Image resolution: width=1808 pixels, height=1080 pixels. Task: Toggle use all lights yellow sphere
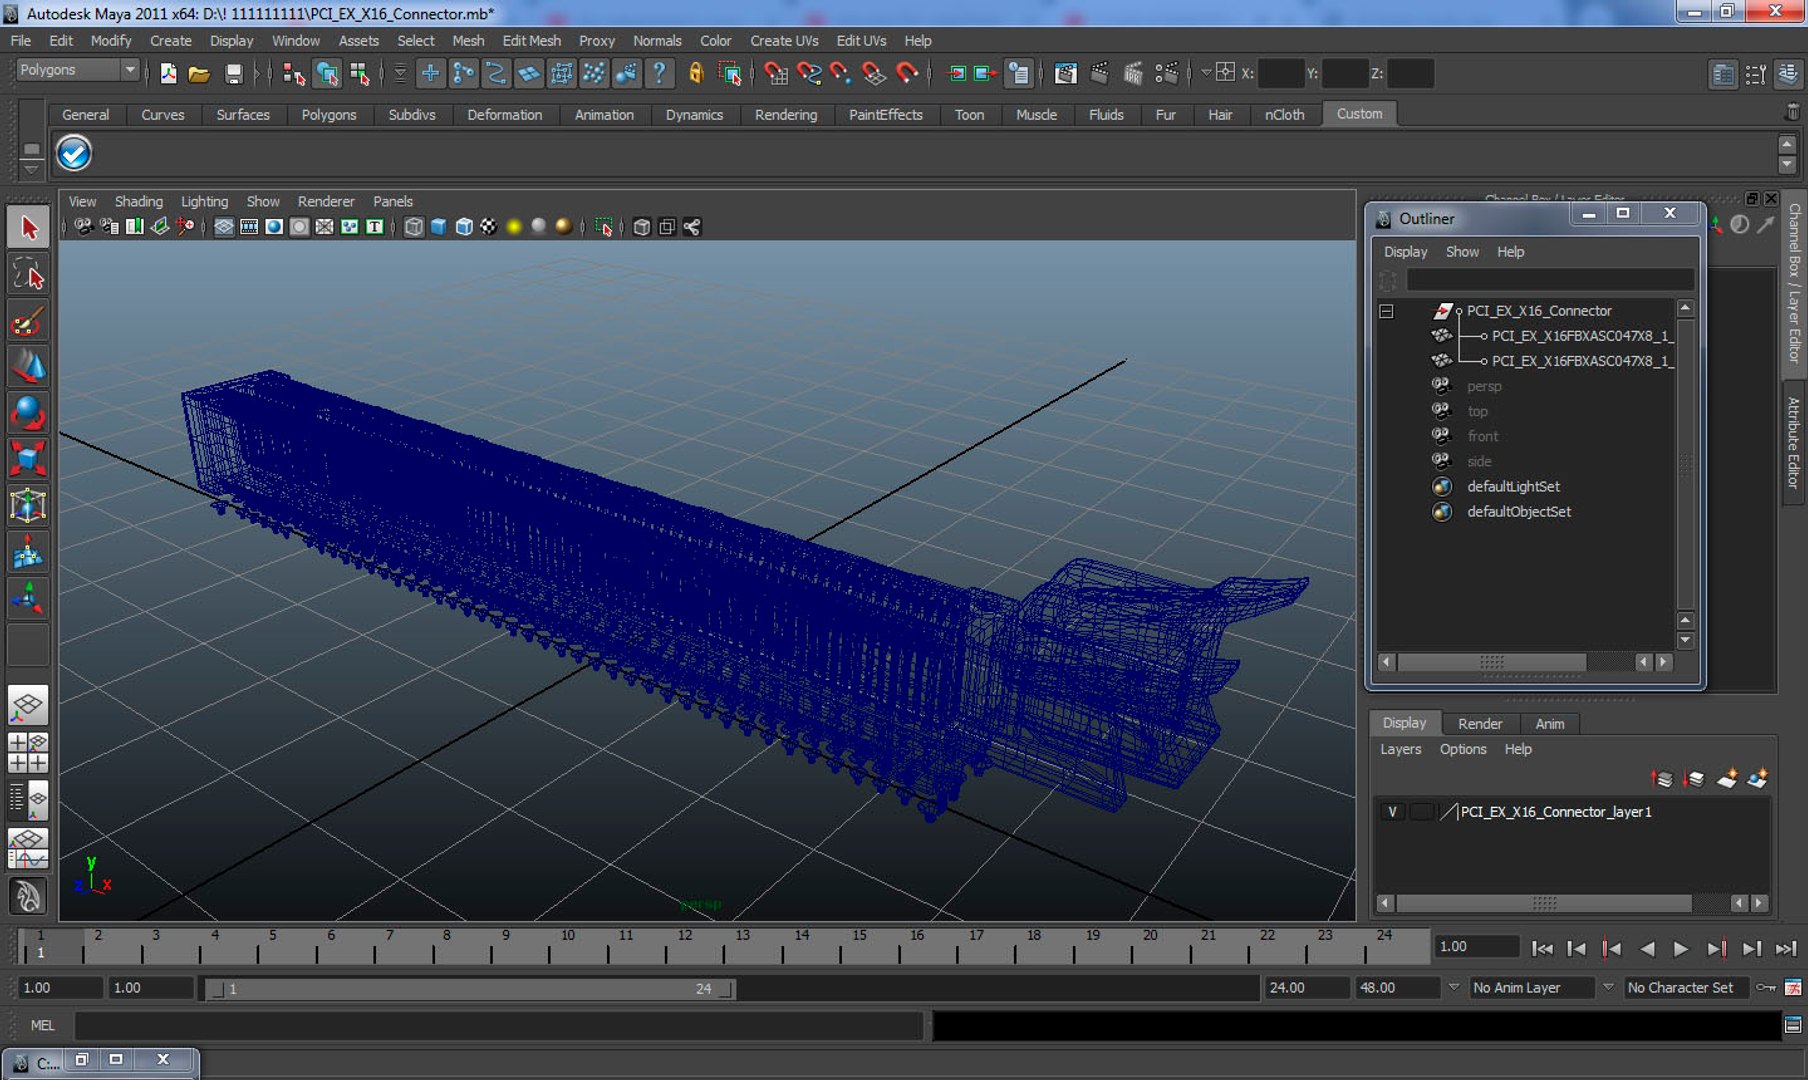coord(514,227)
